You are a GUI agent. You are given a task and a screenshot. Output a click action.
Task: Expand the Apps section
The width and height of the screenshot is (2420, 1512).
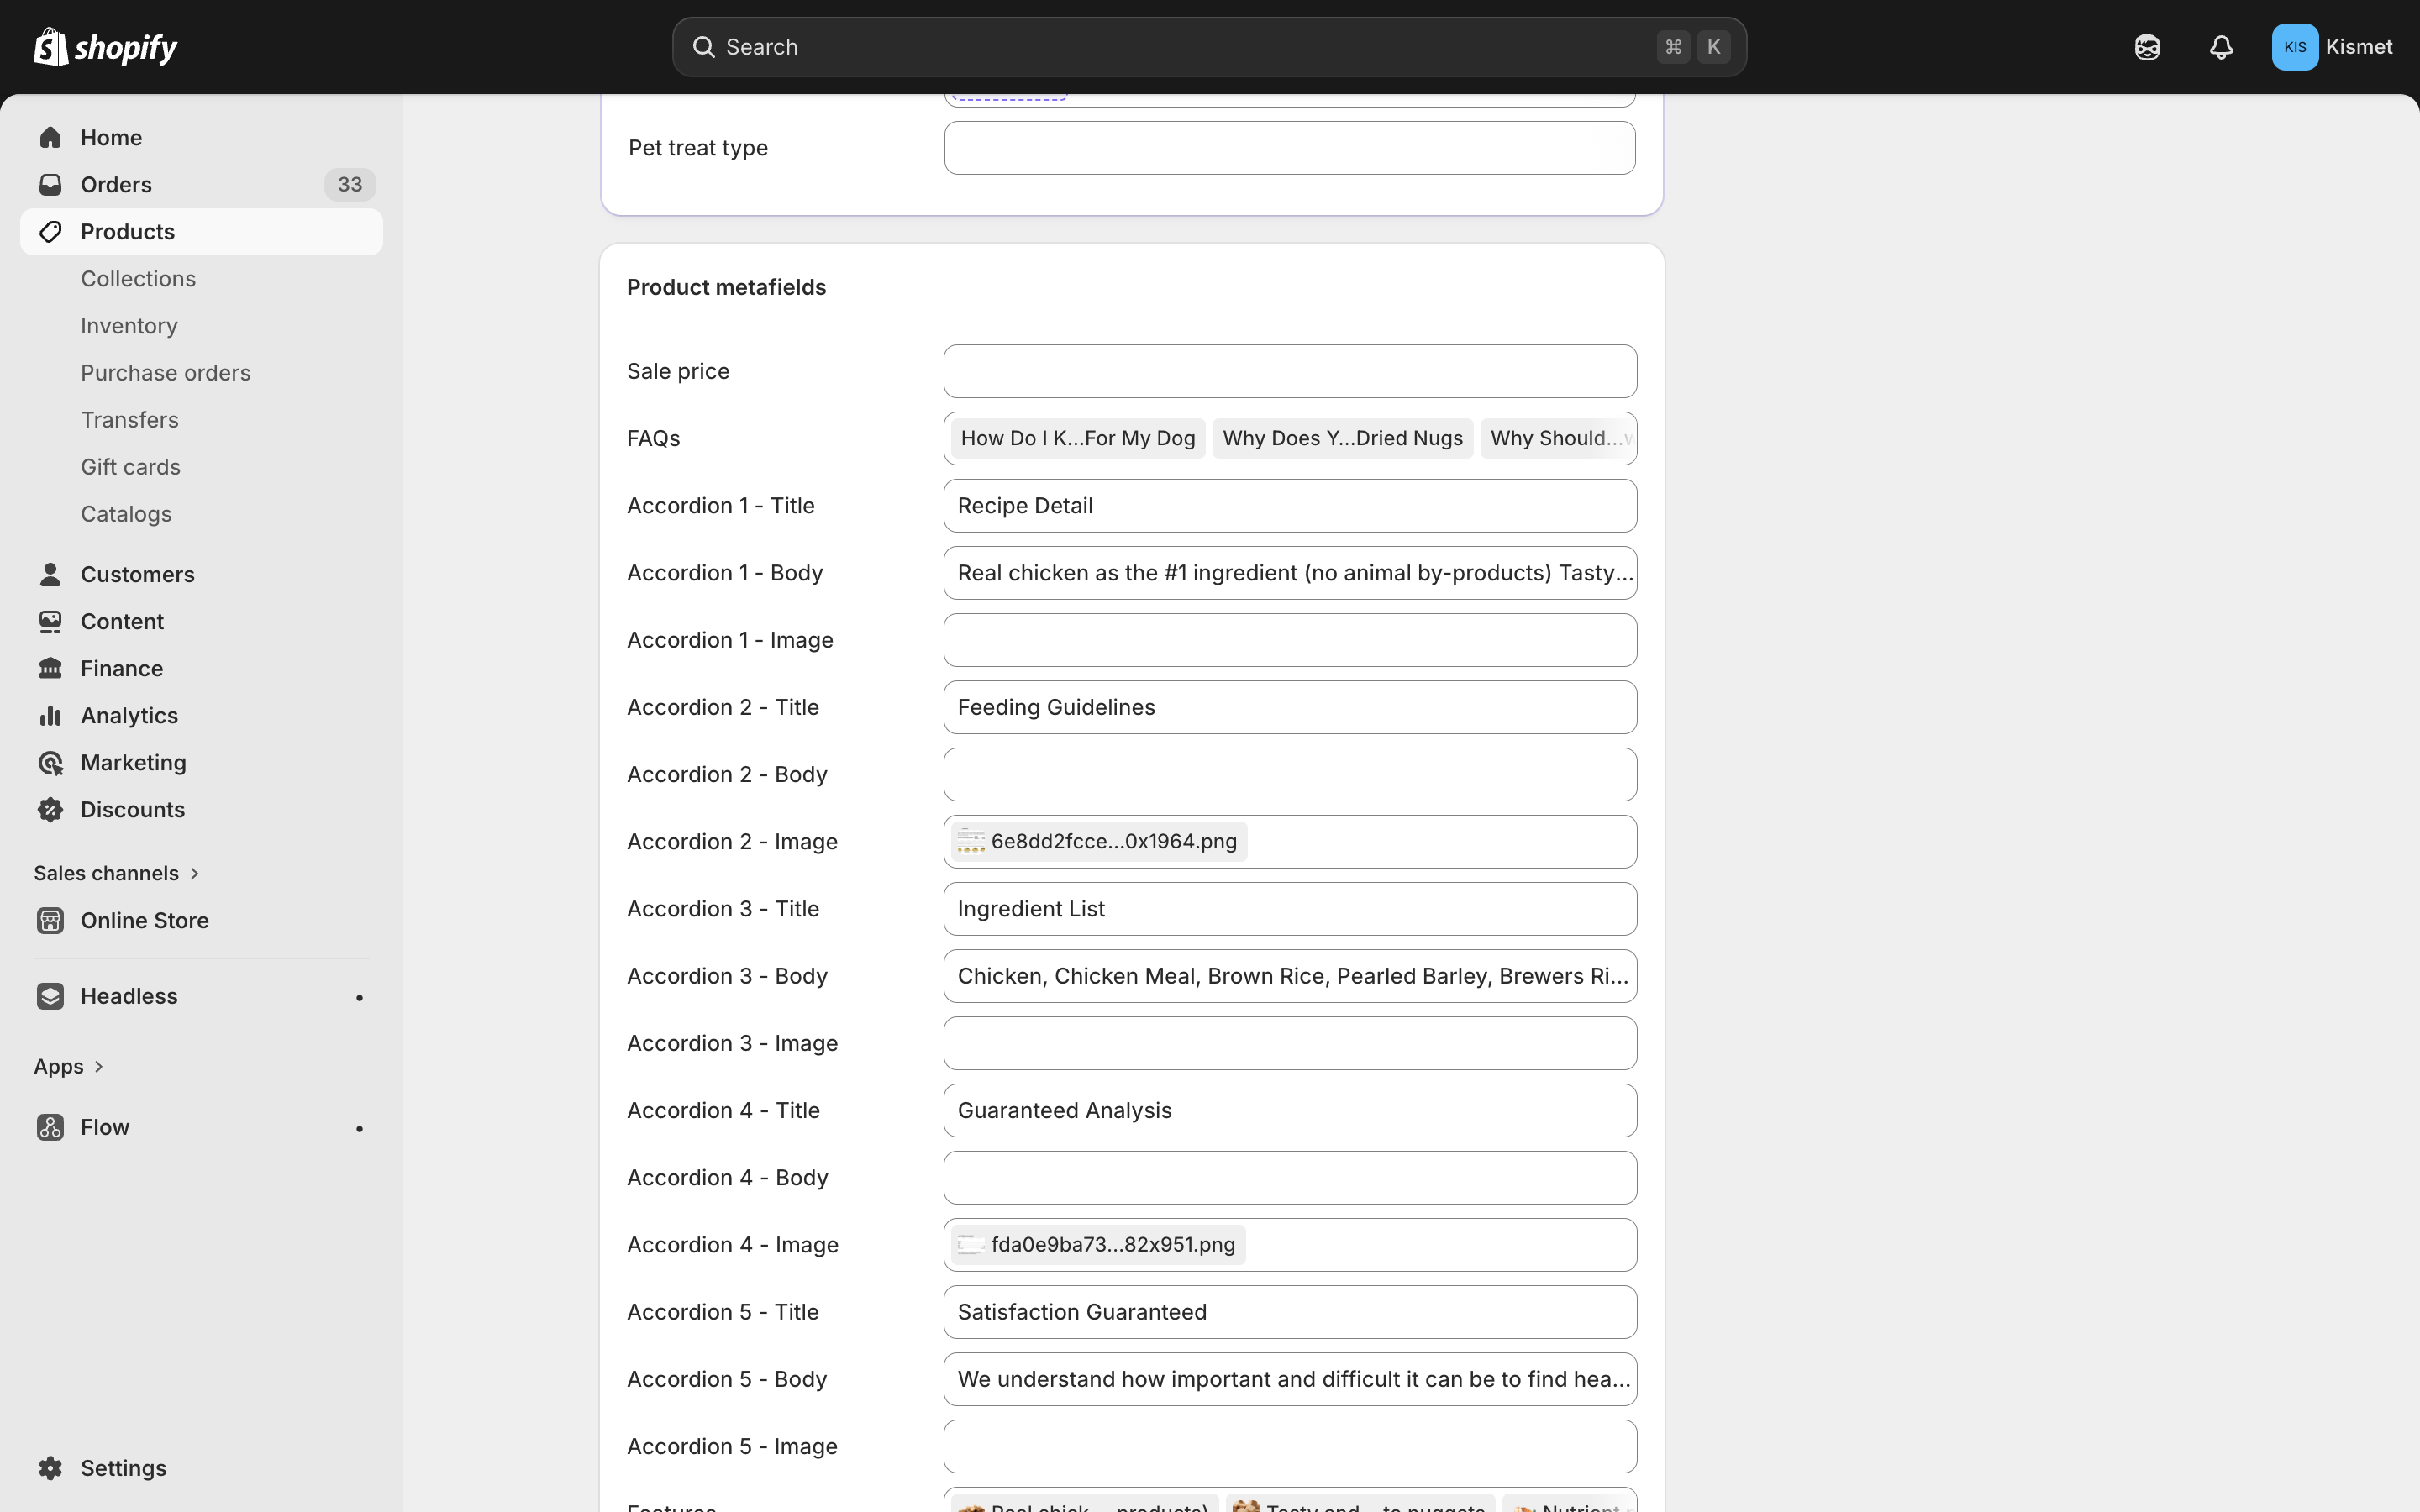(69, 1065)
